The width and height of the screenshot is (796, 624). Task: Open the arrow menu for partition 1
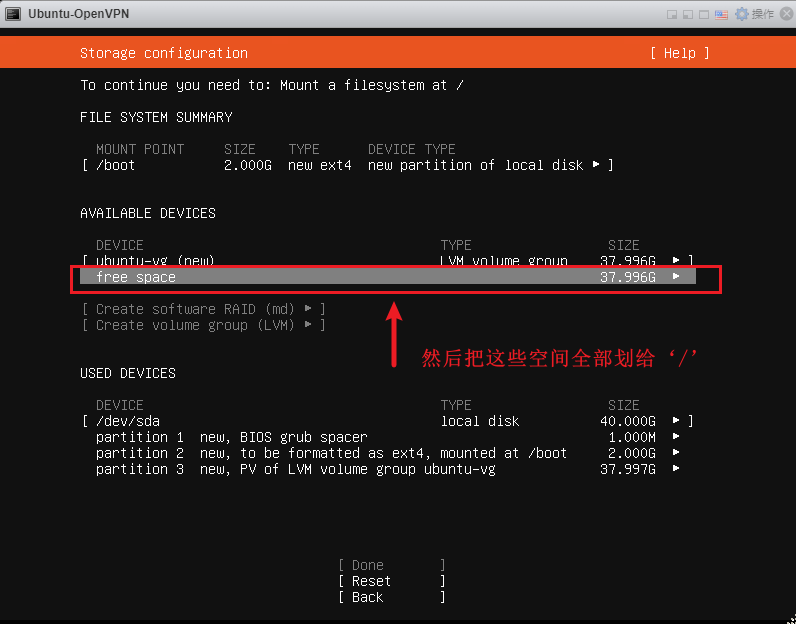point(676,436)
